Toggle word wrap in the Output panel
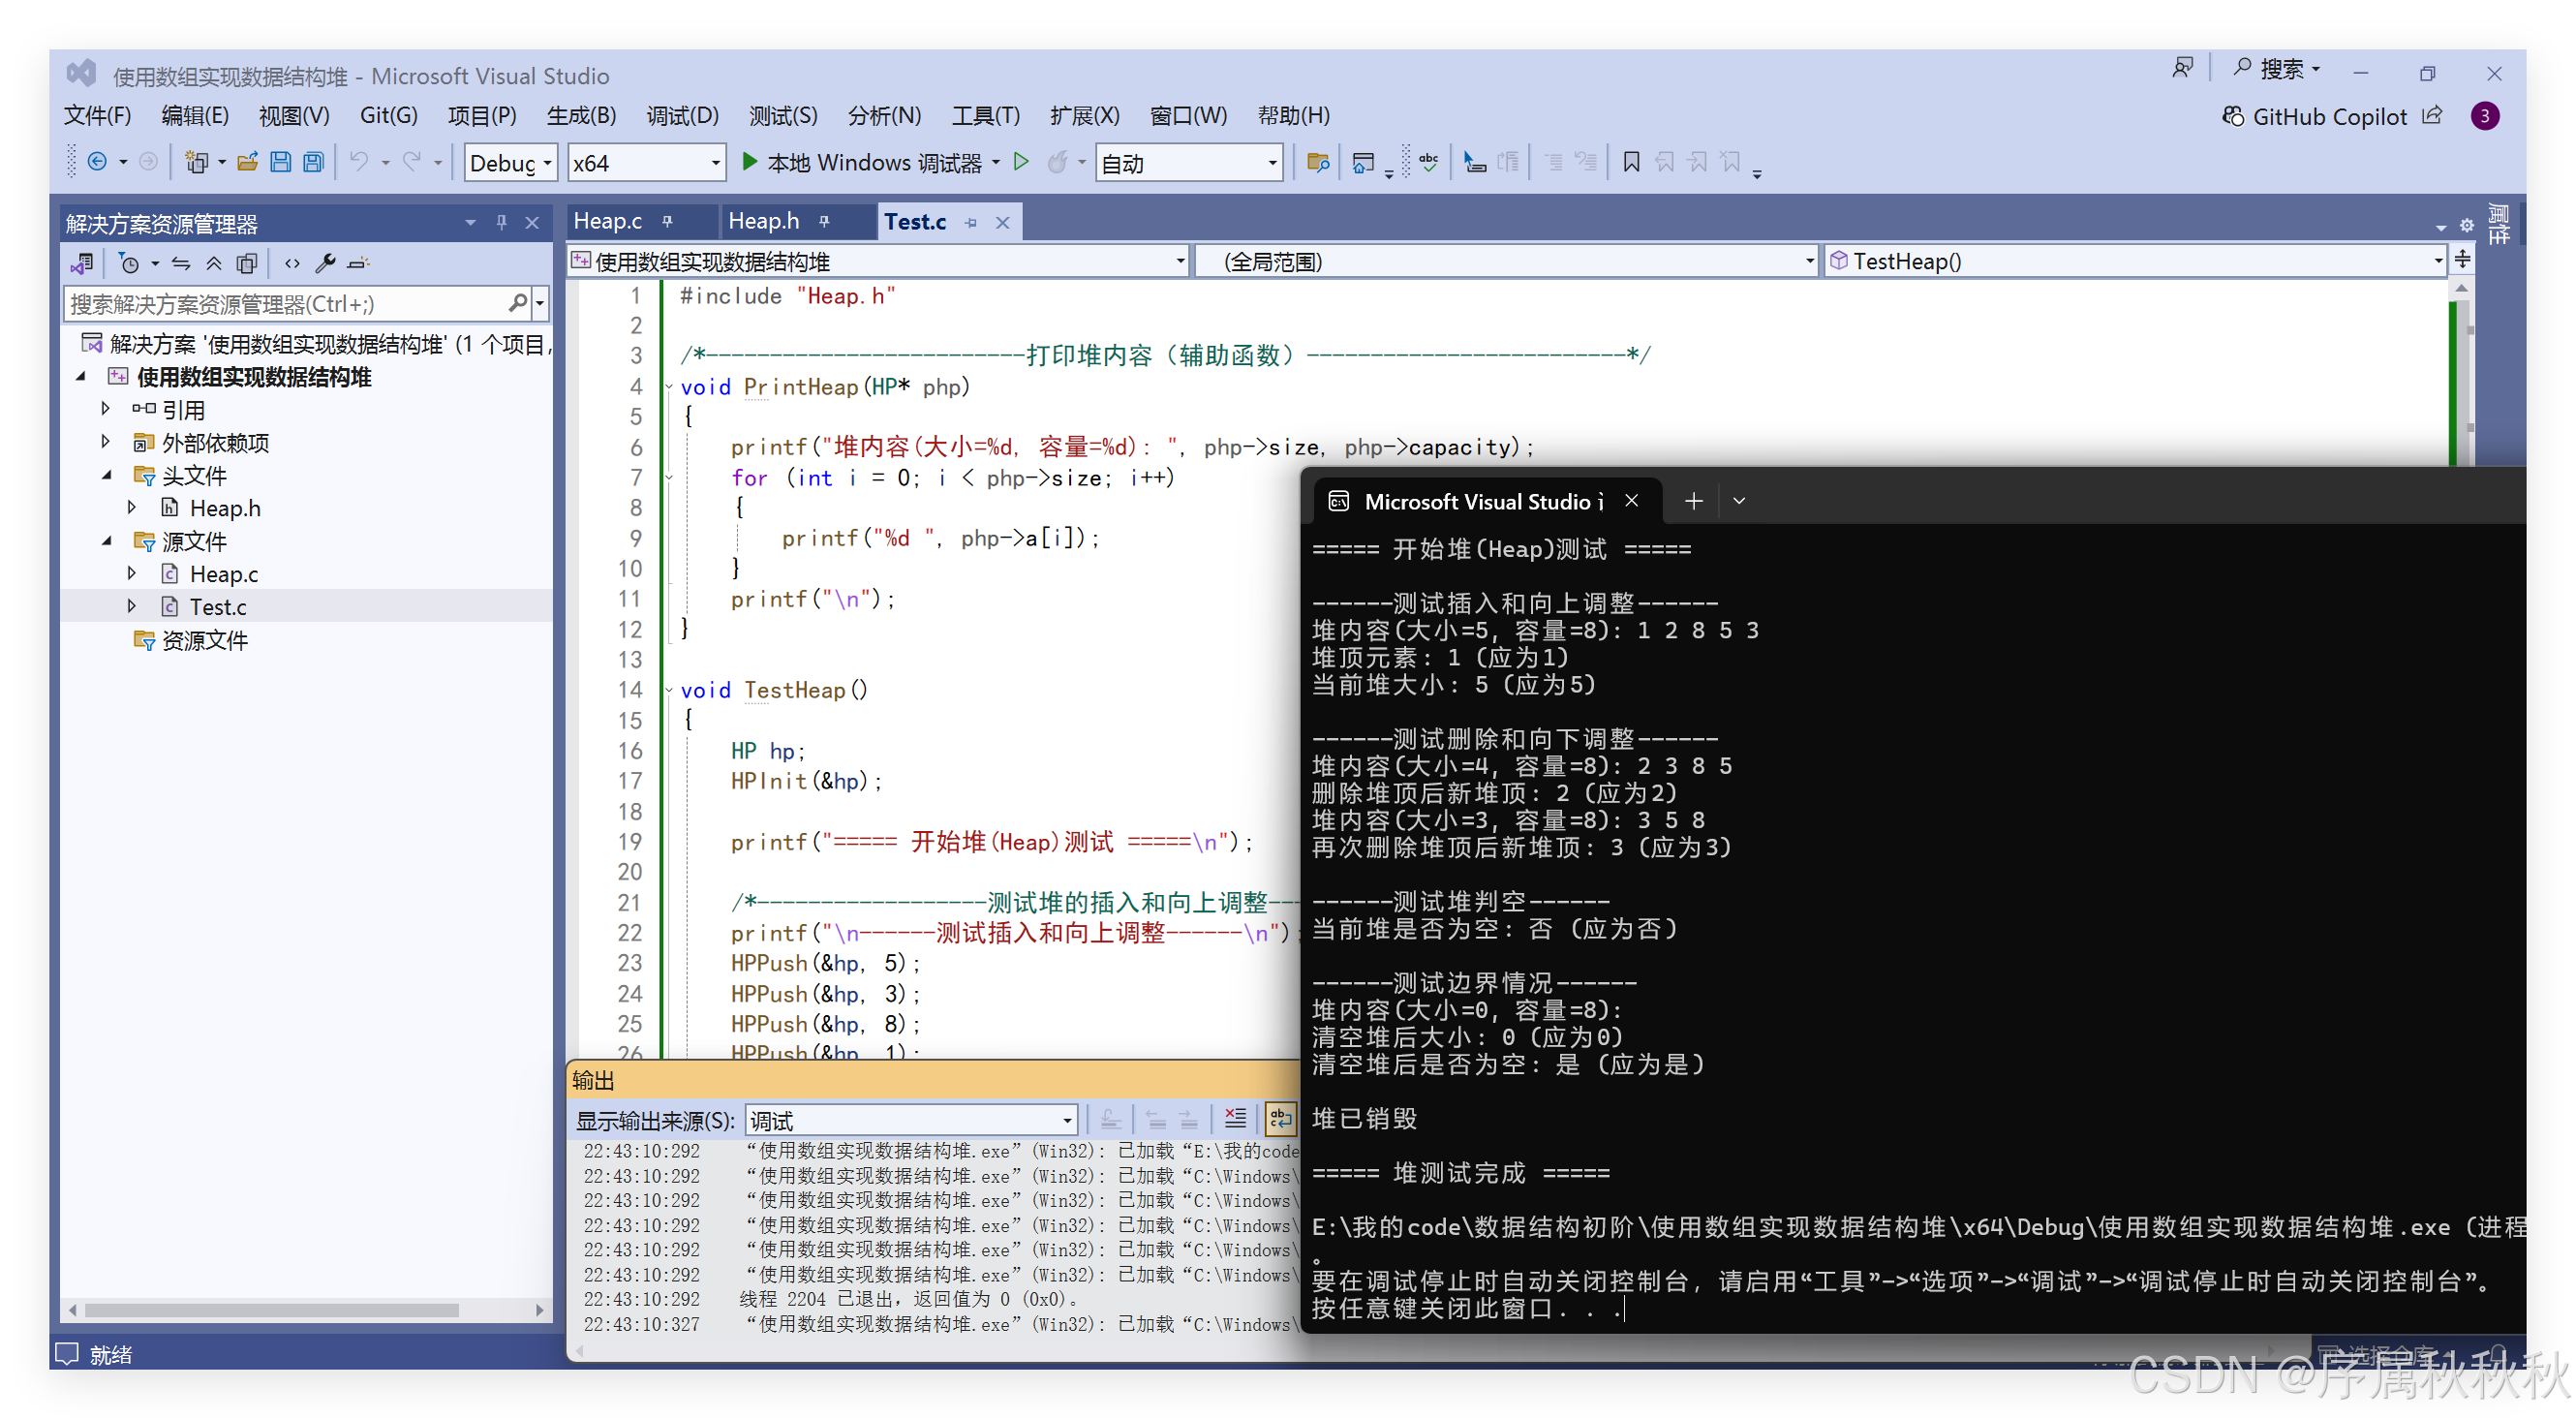Viewport: 2576px width, 1419px height. (x=1281, y=1118)
